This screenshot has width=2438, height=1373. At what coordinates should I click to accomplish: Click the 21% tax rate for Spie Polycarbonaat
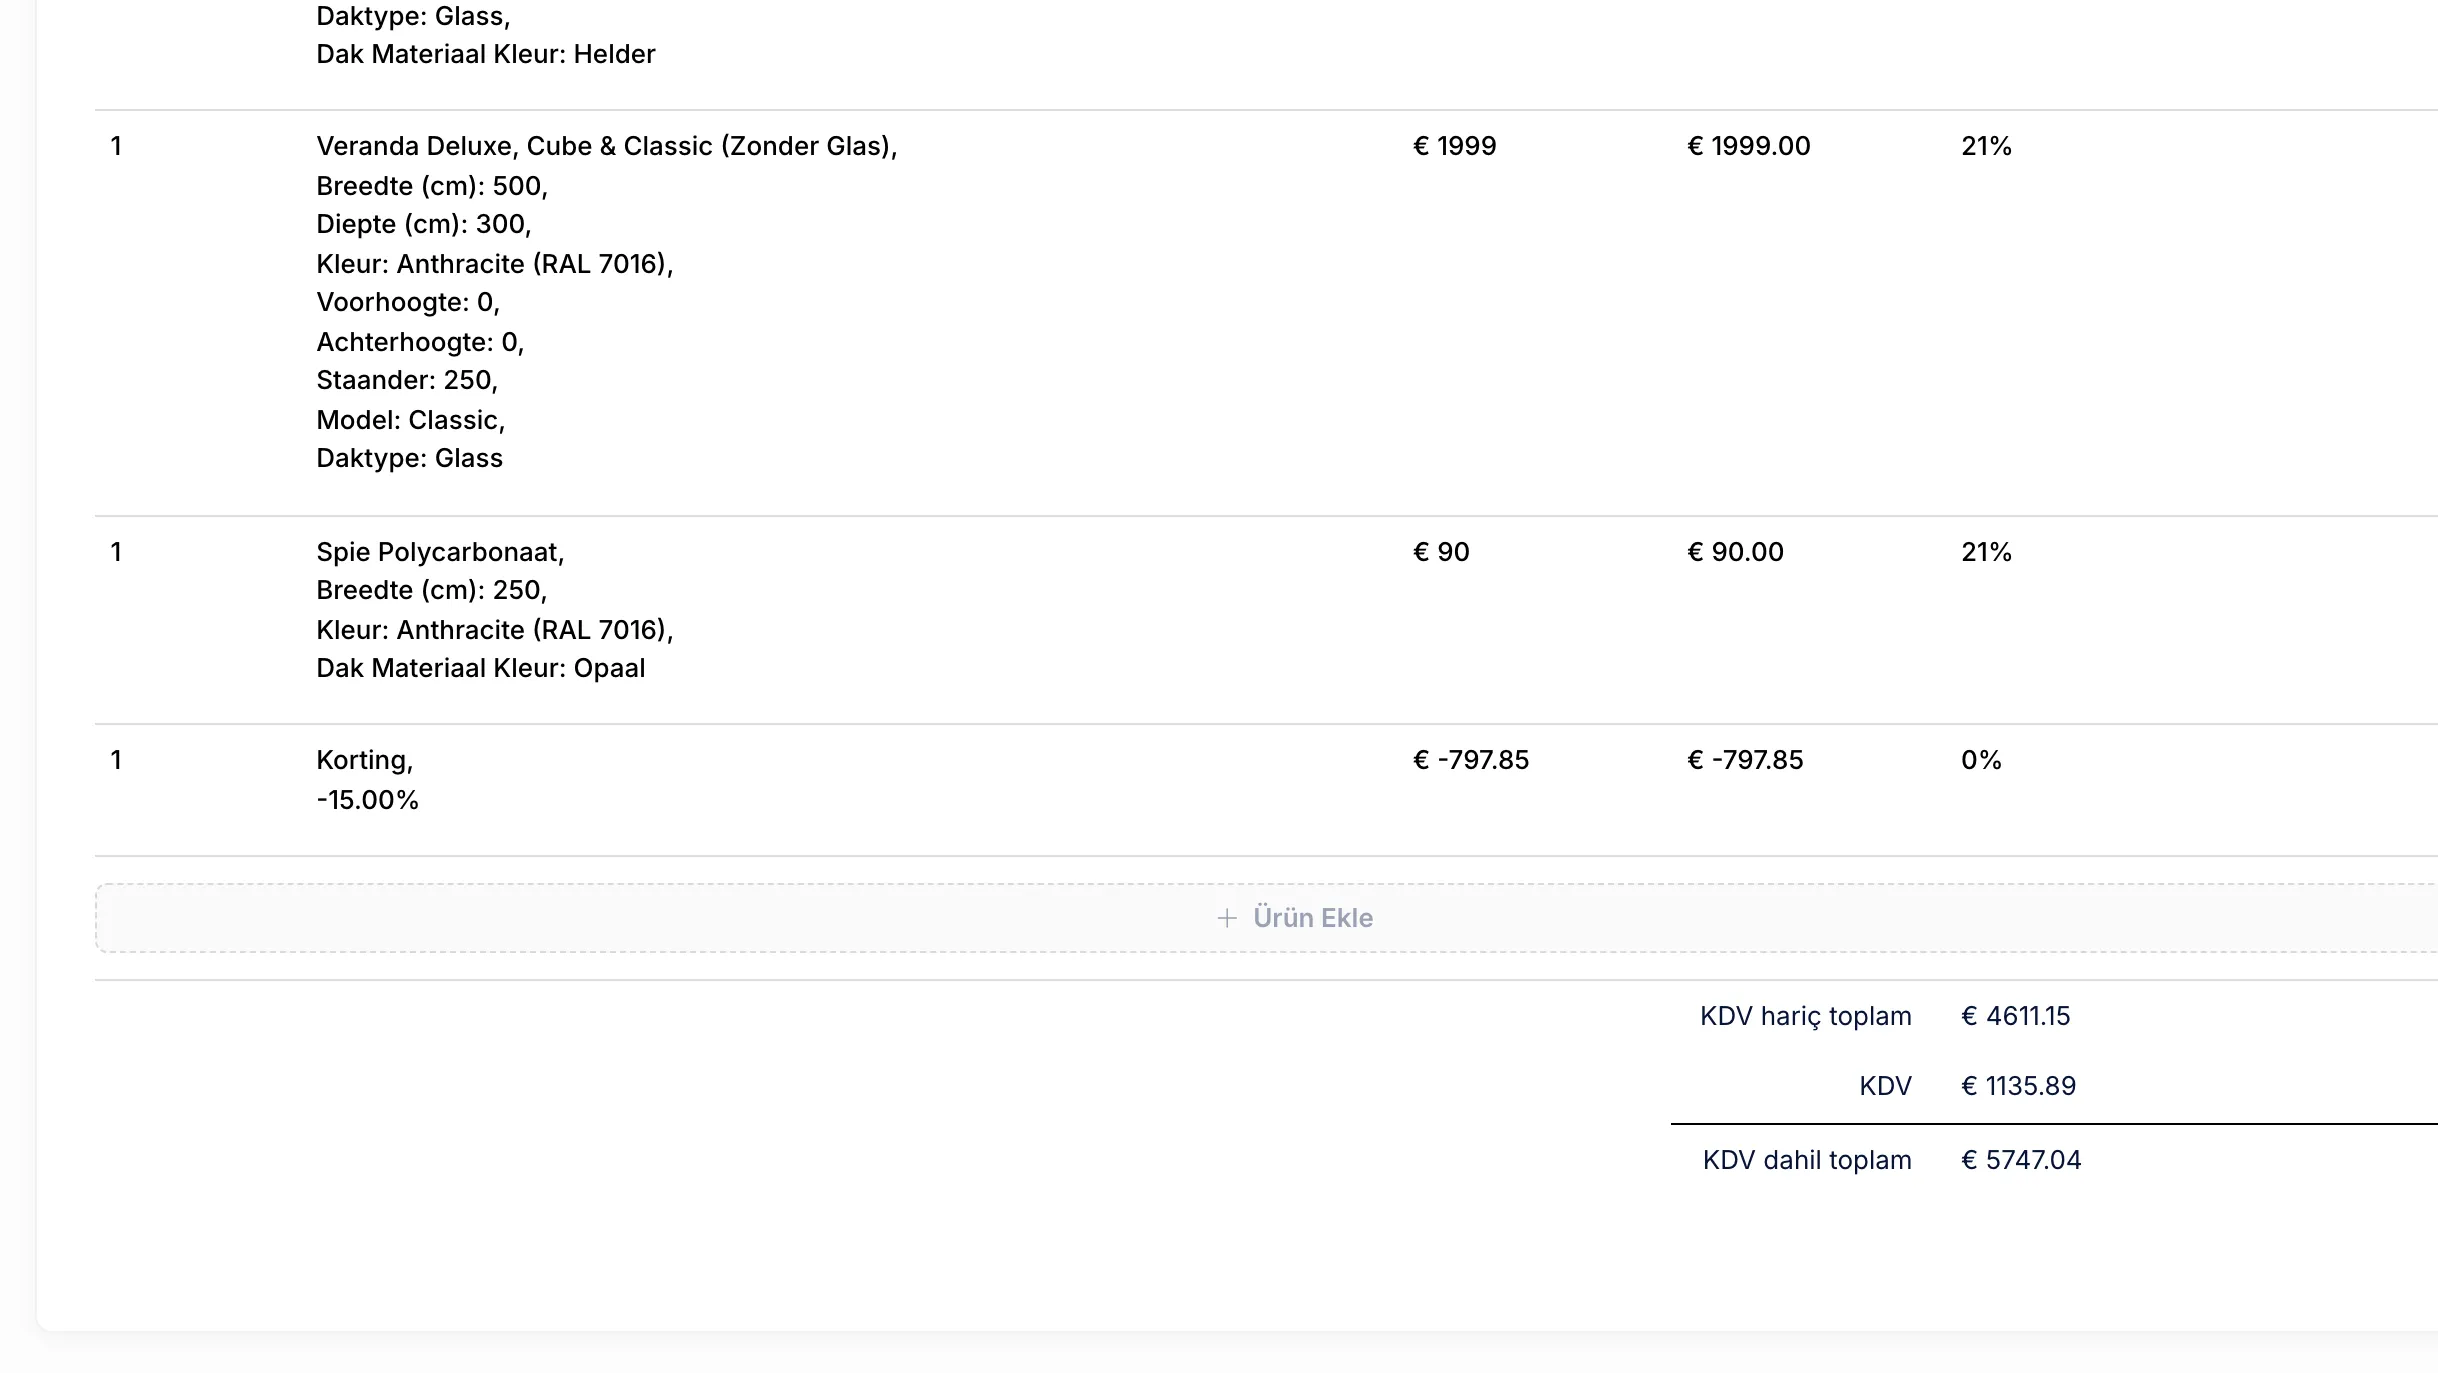coord(1986,552)
